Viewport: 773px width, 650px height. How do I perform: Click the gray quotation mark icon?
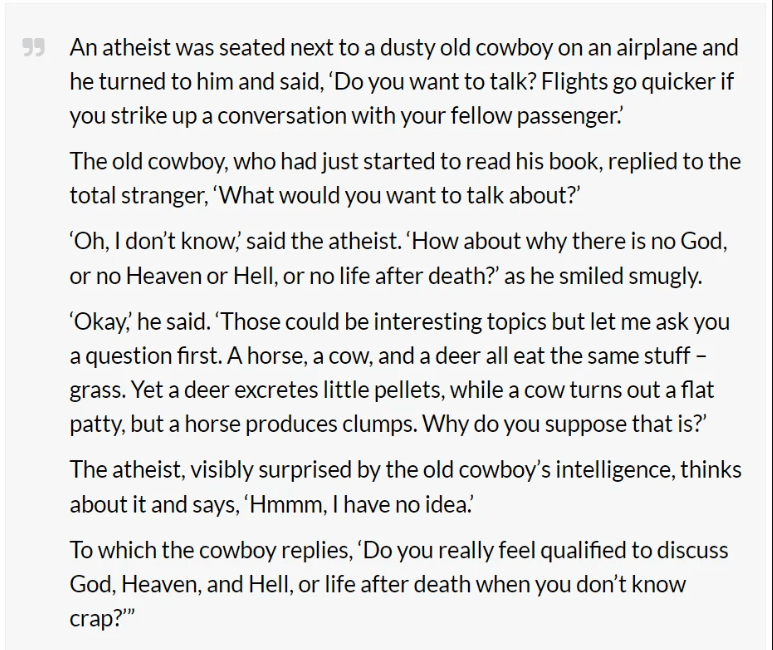click(x=34, y=47)
